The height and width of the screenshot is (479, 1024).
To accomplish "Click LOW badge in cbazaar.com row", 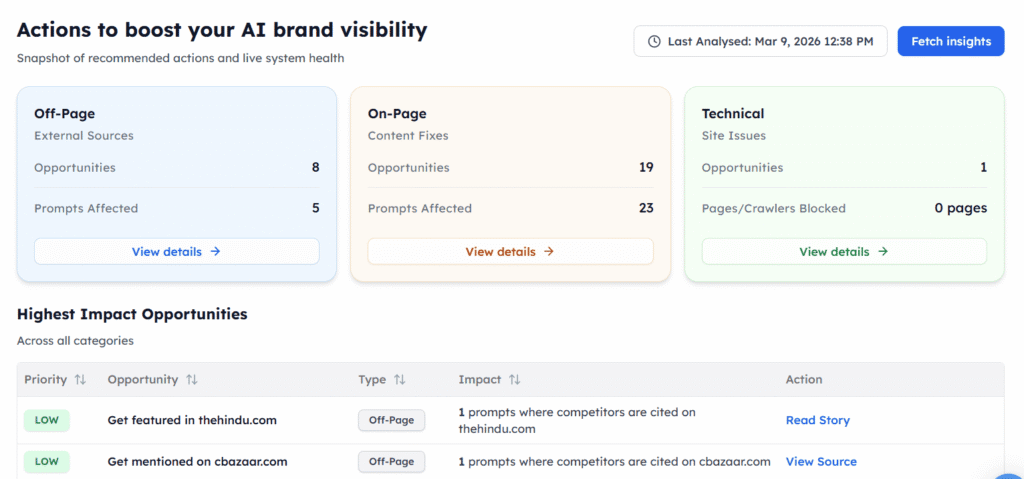I will 46,461.
